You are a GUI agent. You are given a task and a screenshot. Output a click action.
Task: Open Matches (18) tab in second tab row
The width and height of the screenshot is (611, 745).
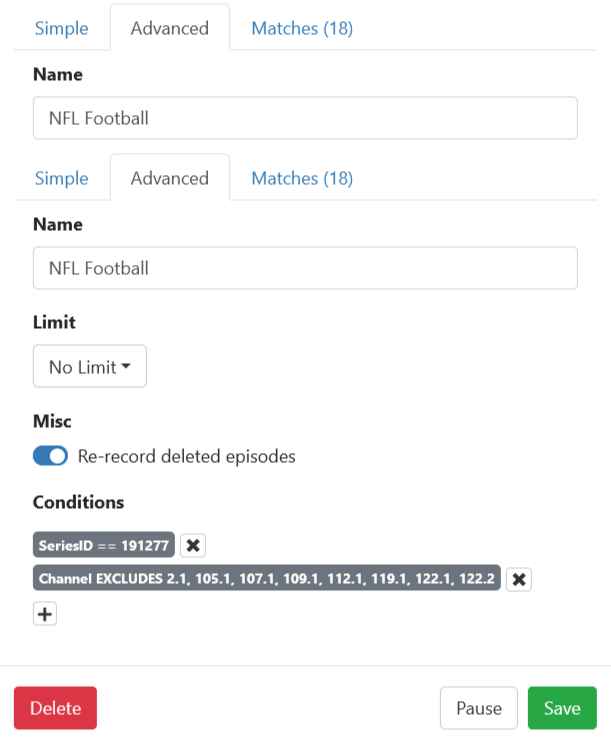(302, 178)
